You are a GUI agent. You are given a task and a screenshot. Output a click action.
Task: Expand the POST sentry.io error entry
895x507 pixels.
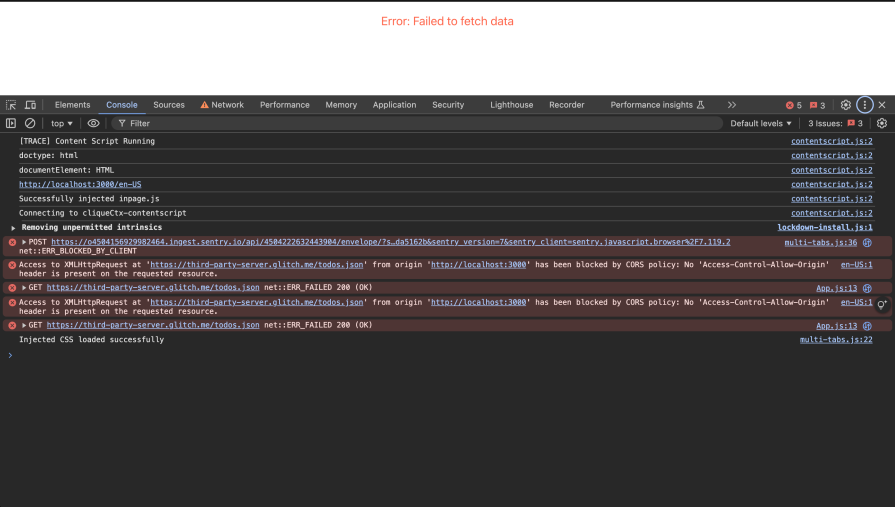pyautogui.click(x=24, y=242)
